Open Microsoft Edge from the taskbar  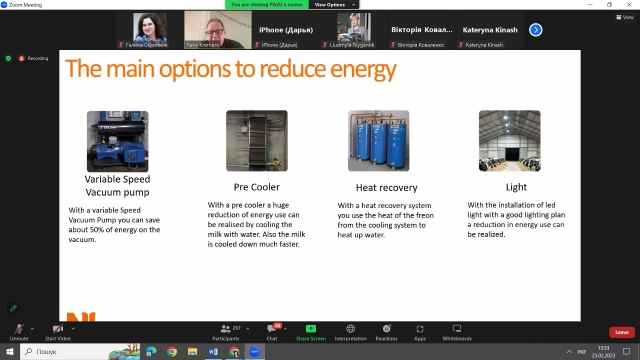(151, 351)
